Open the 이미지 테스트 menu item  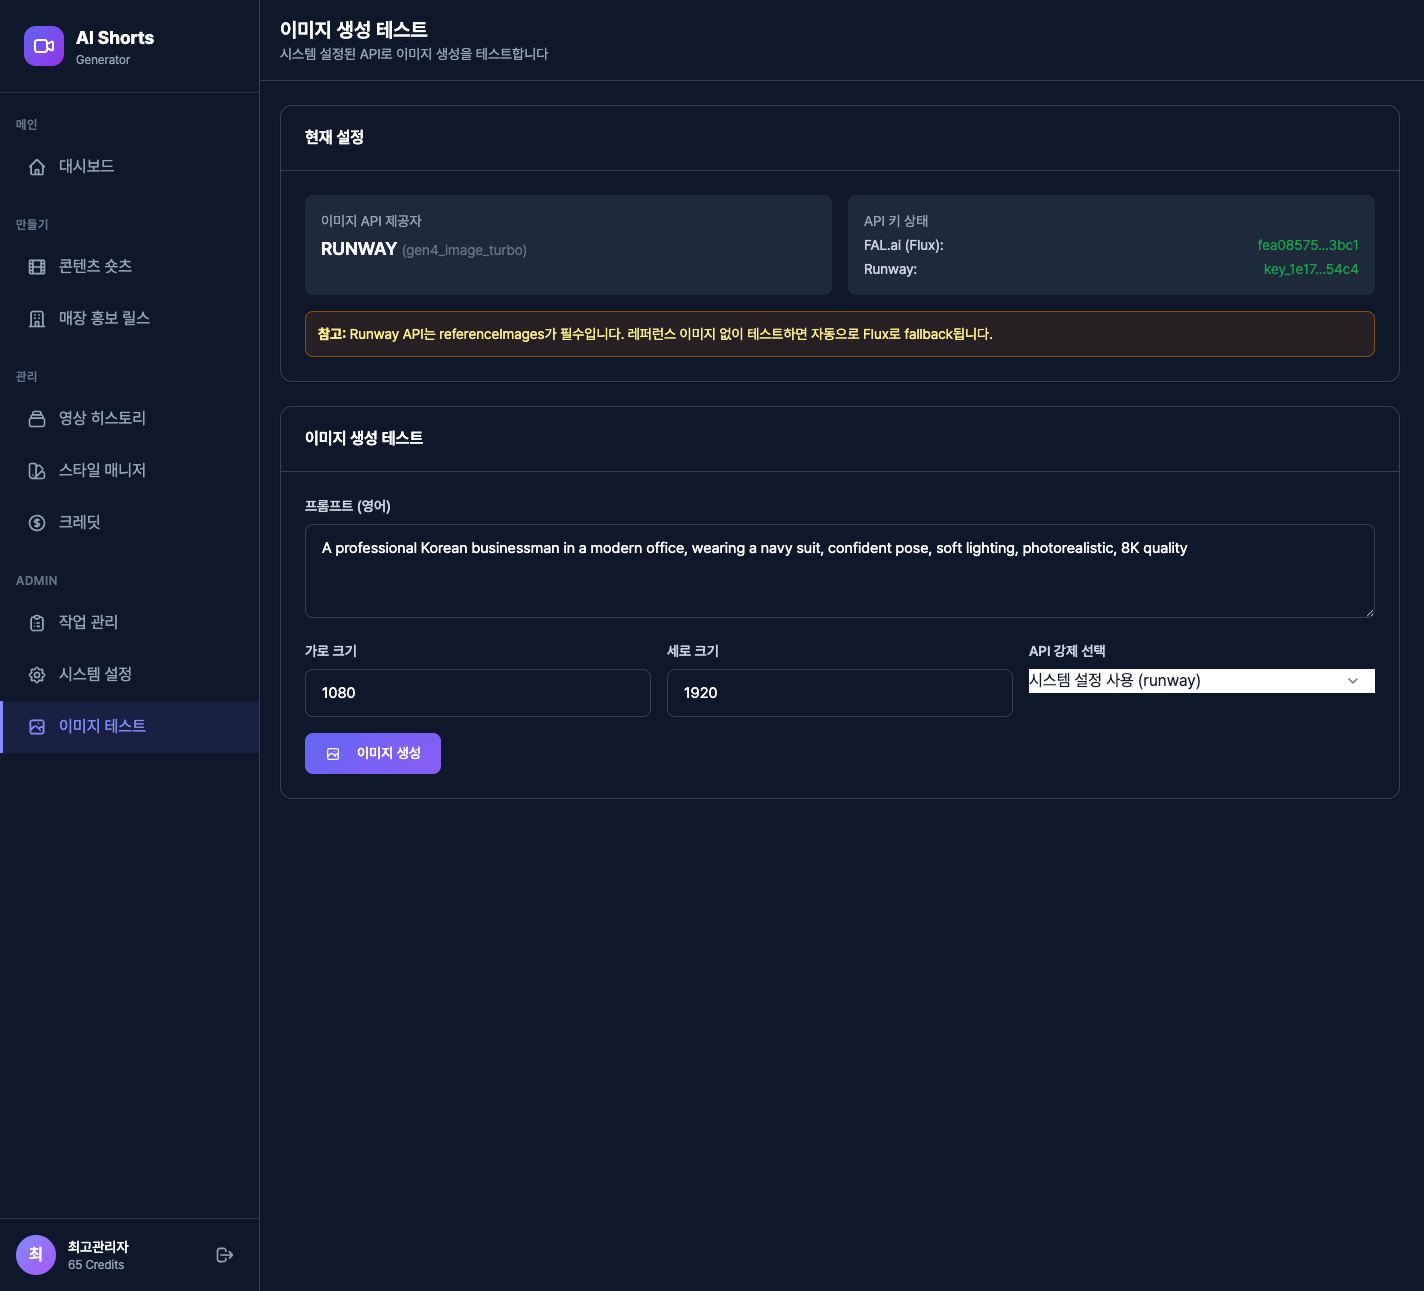(x=102, y=726)
